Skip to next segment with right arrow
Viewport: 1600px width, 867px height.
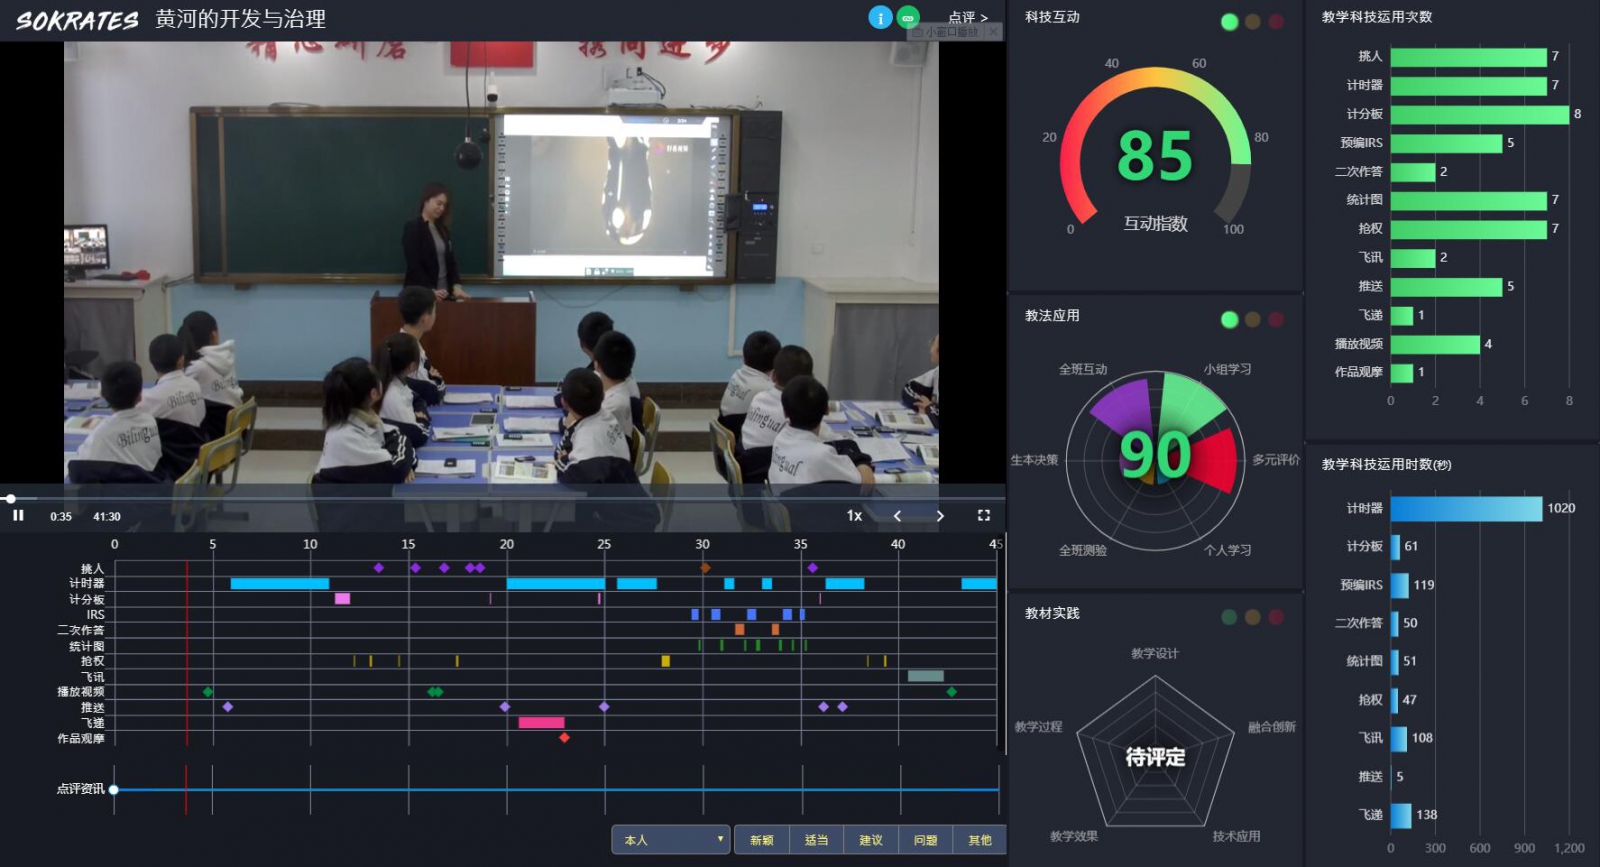pos(940,516)
